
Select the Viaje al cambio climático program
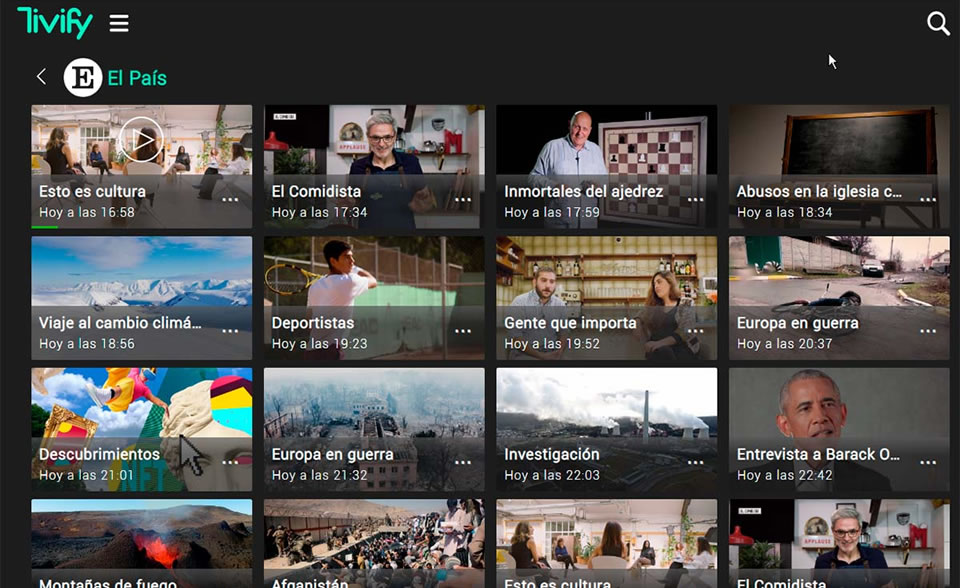(141, 290)
